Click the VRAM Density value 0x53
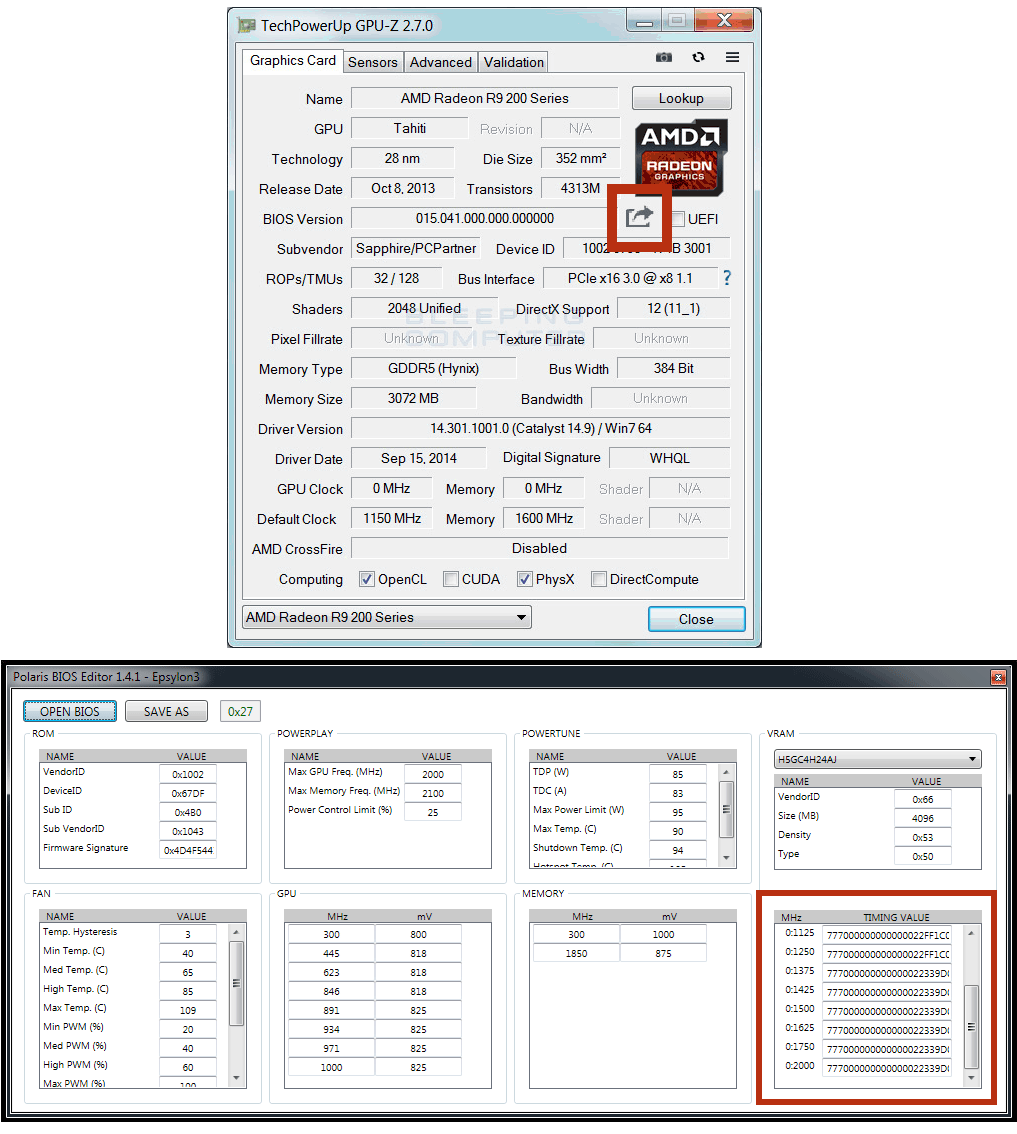Screen dimensions: 1017x1134 point(922,837)
